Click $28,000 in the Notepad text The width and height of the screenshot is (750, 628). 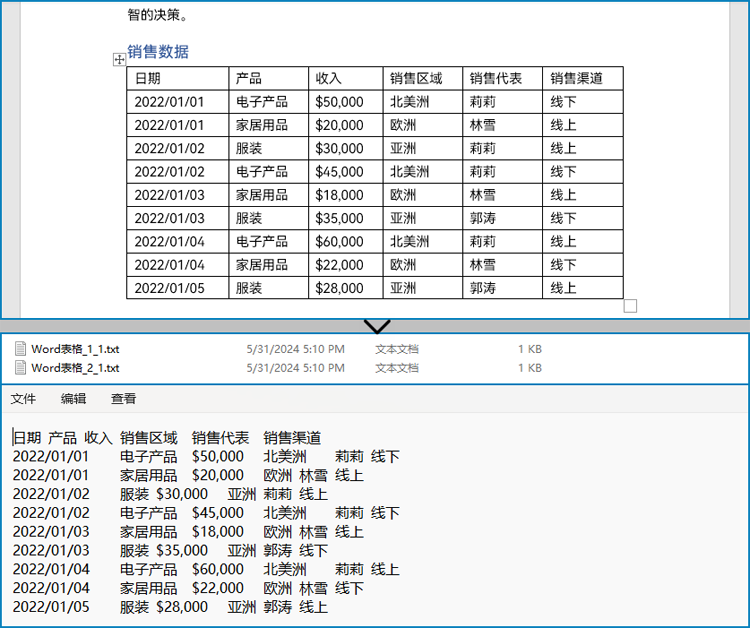pos(182,607)
